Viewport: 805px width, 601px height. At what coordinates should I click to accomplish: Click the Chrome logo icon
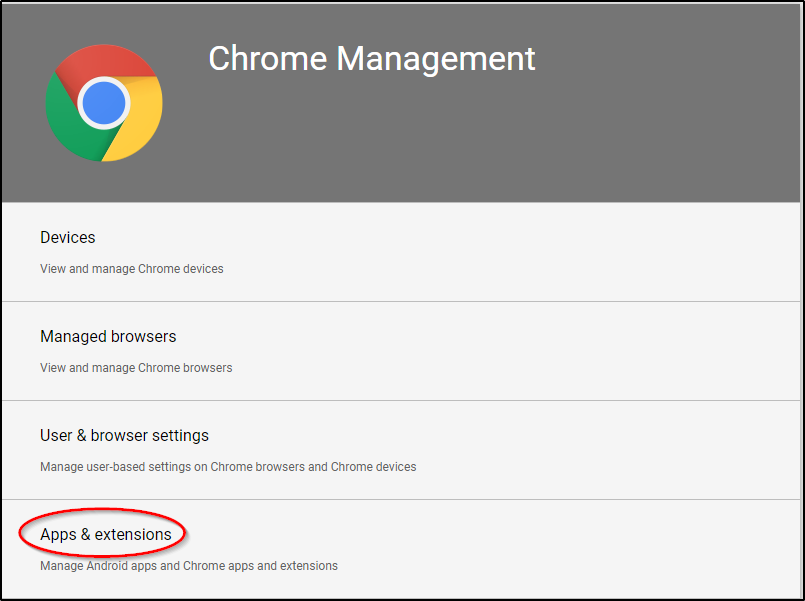coord(104,103)
